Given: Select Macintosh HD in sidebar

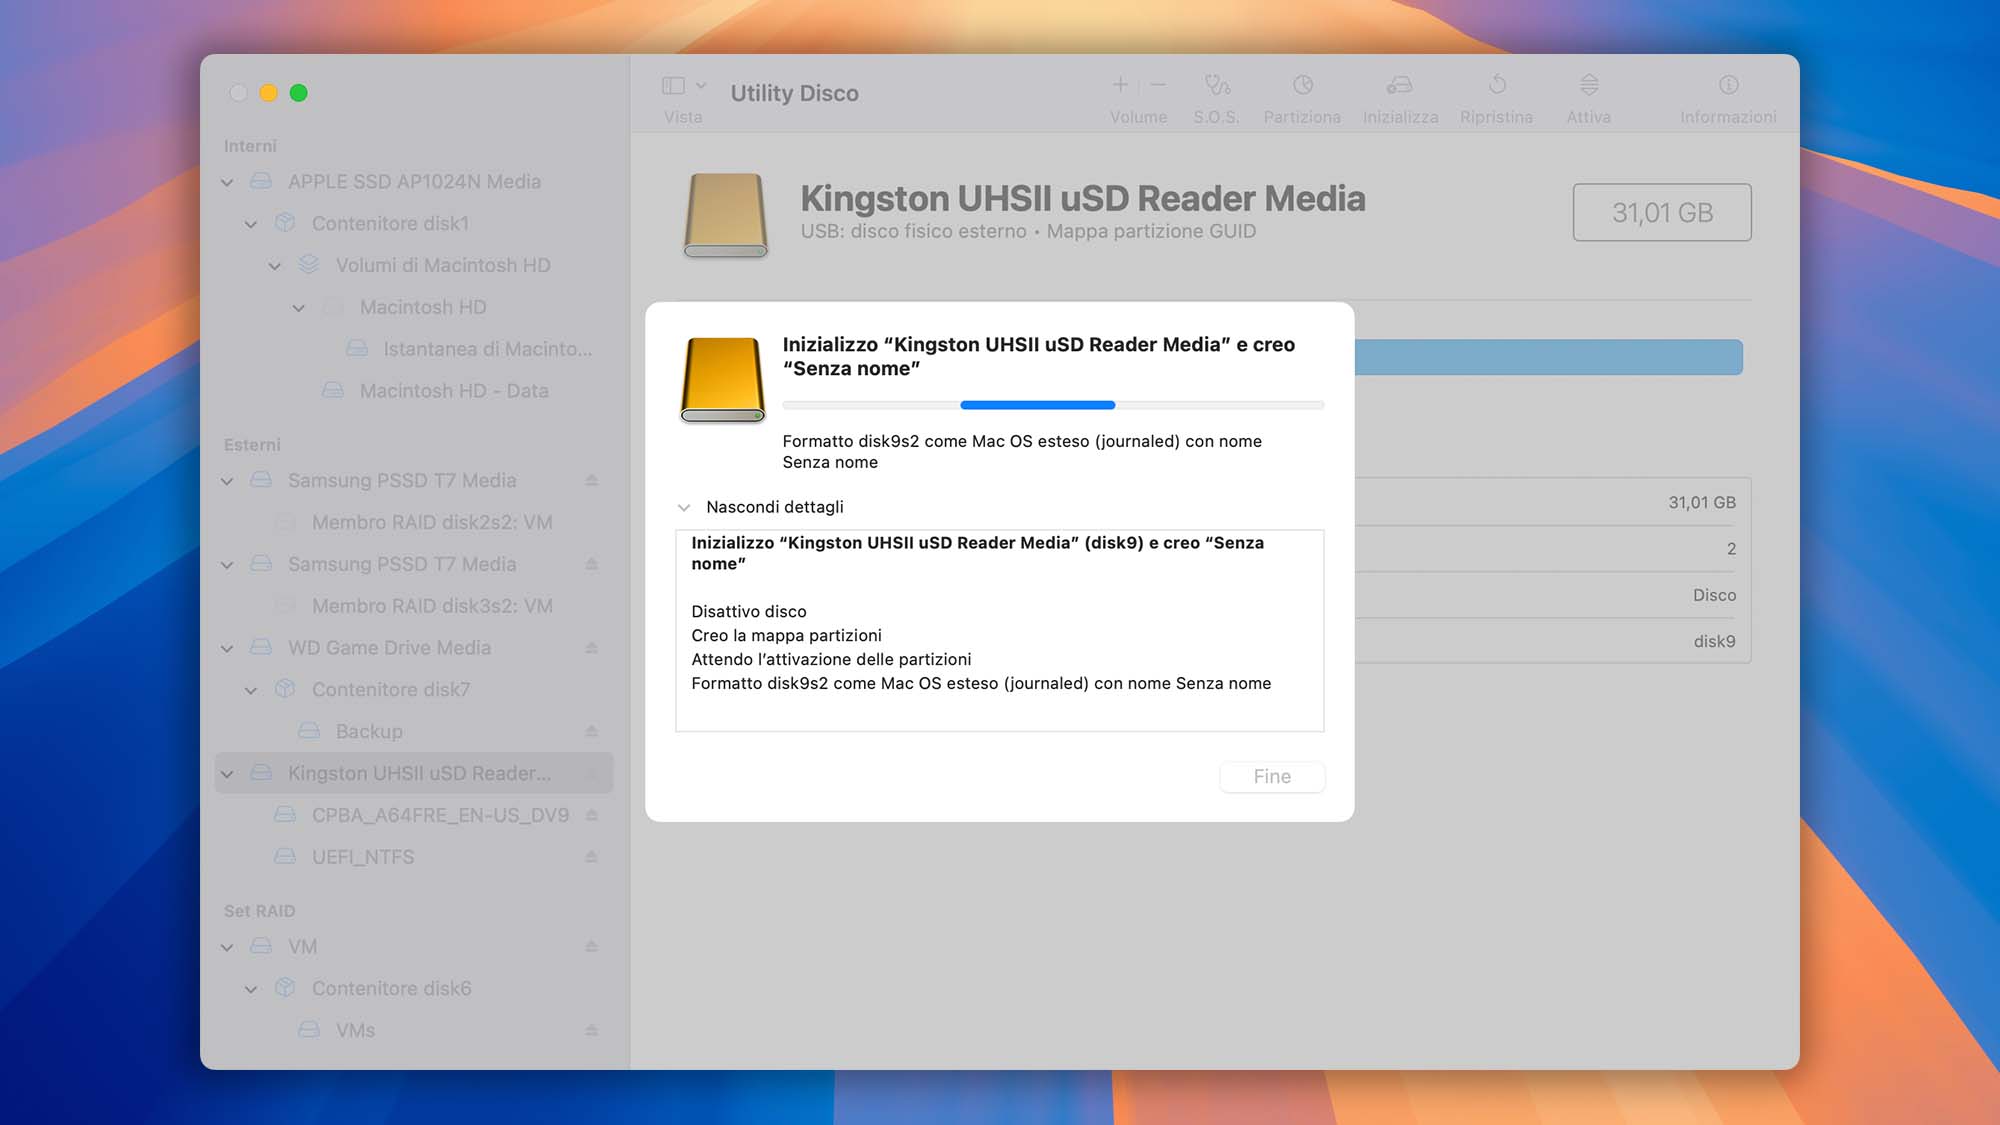Looking at the screenshot, I should 422,306.
